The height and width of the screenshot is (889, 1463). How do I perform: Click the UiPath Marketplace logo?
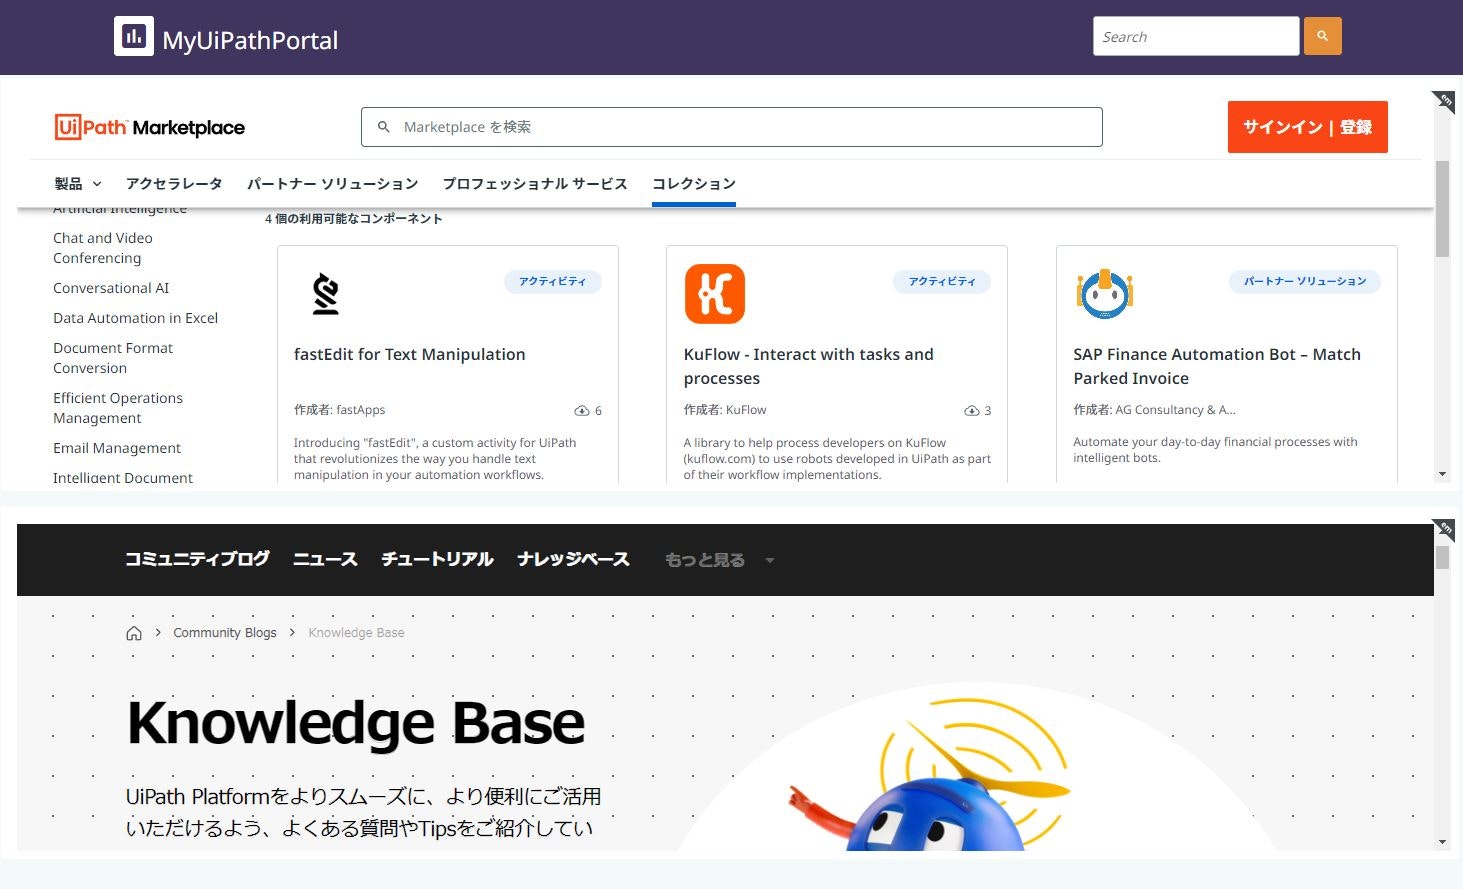tap(148, 126)
